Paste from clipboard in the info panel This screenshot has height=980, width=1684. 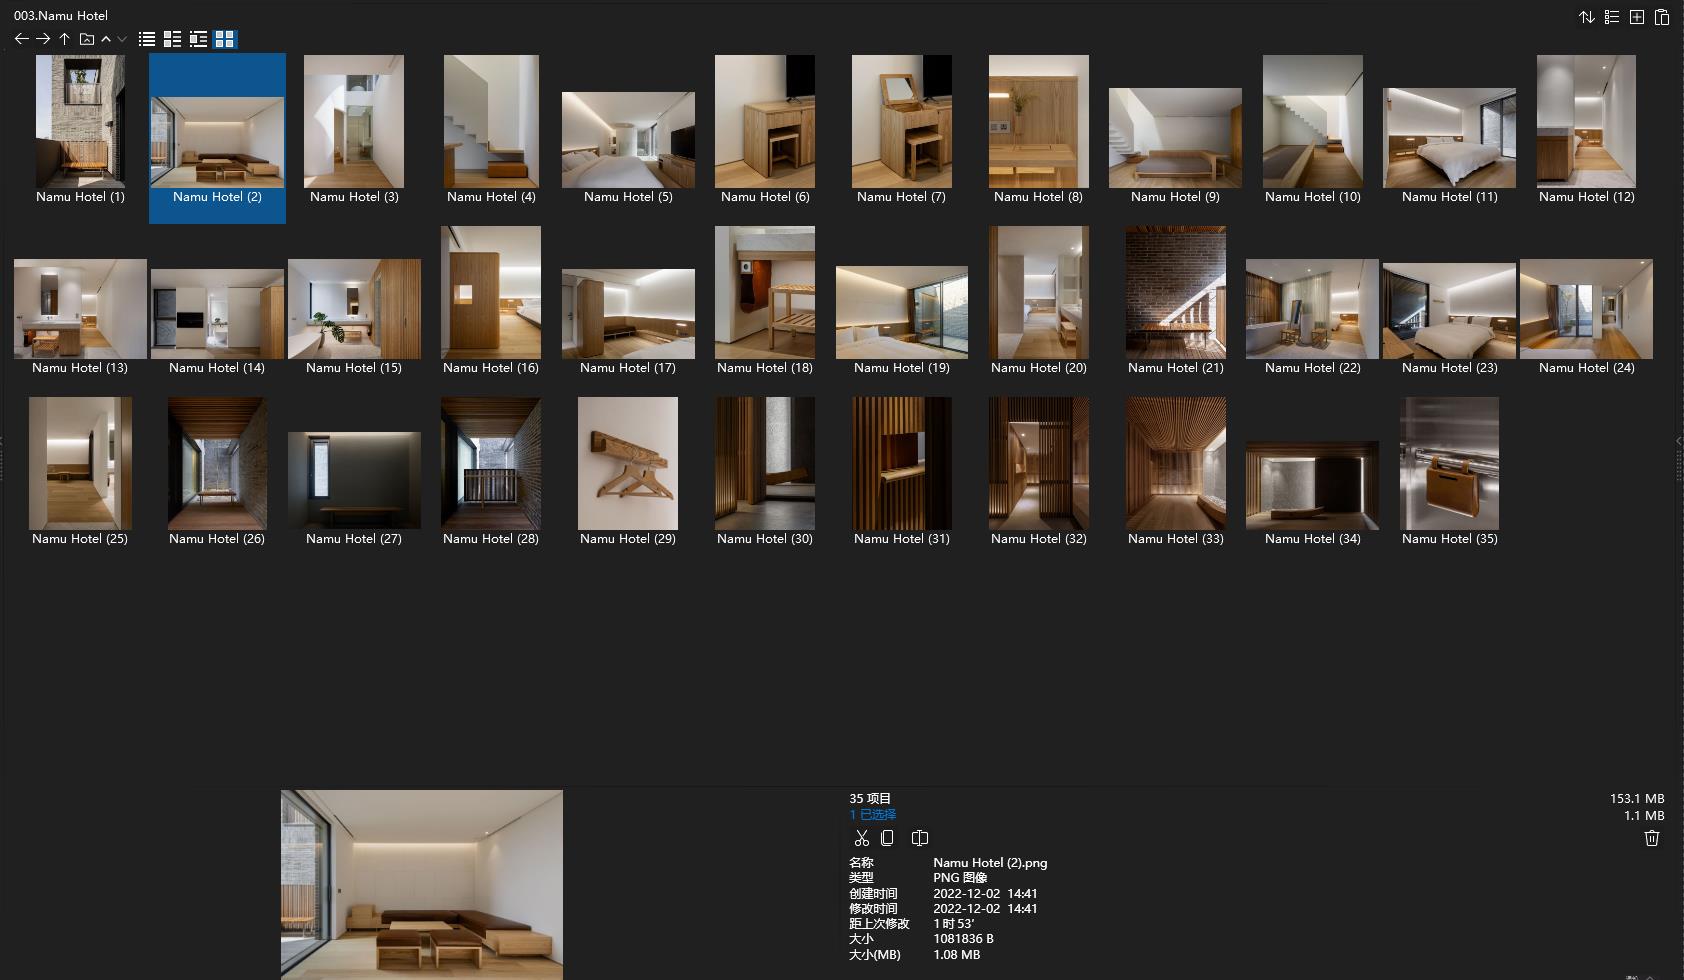tap(919, 838)
